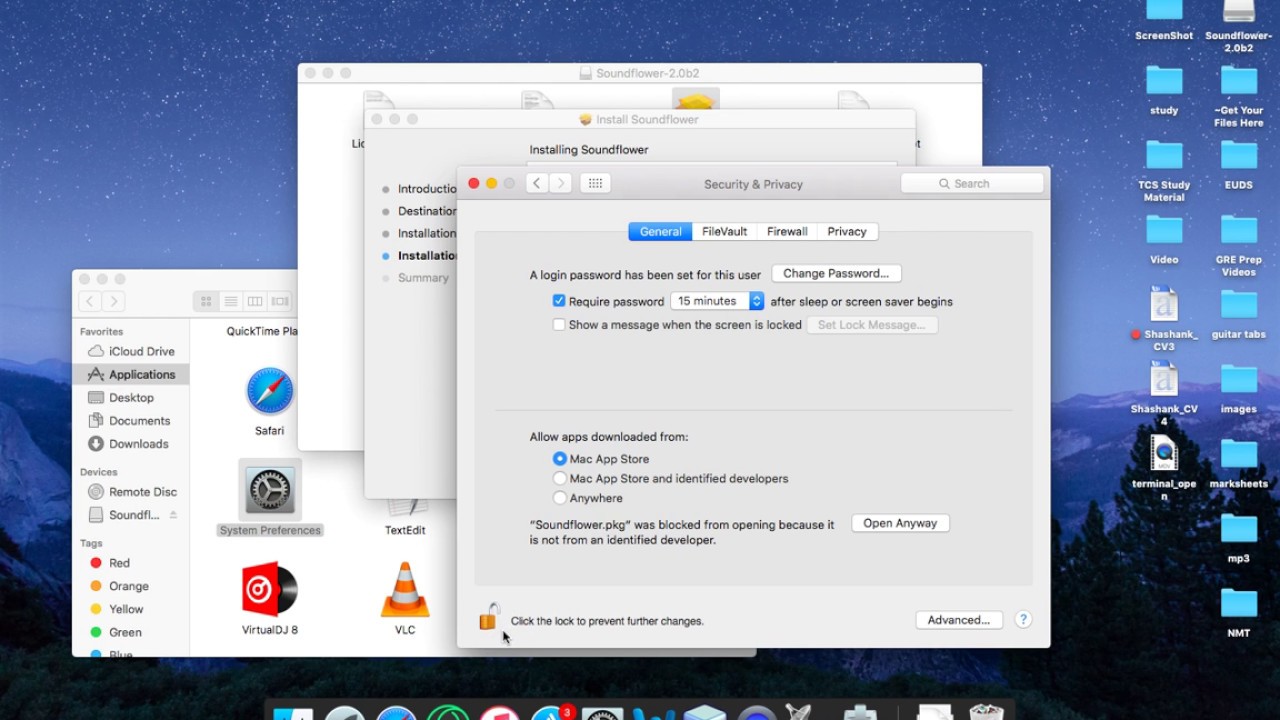
Task: Open the Video folder on desktop
Action: coord(1164,230)
